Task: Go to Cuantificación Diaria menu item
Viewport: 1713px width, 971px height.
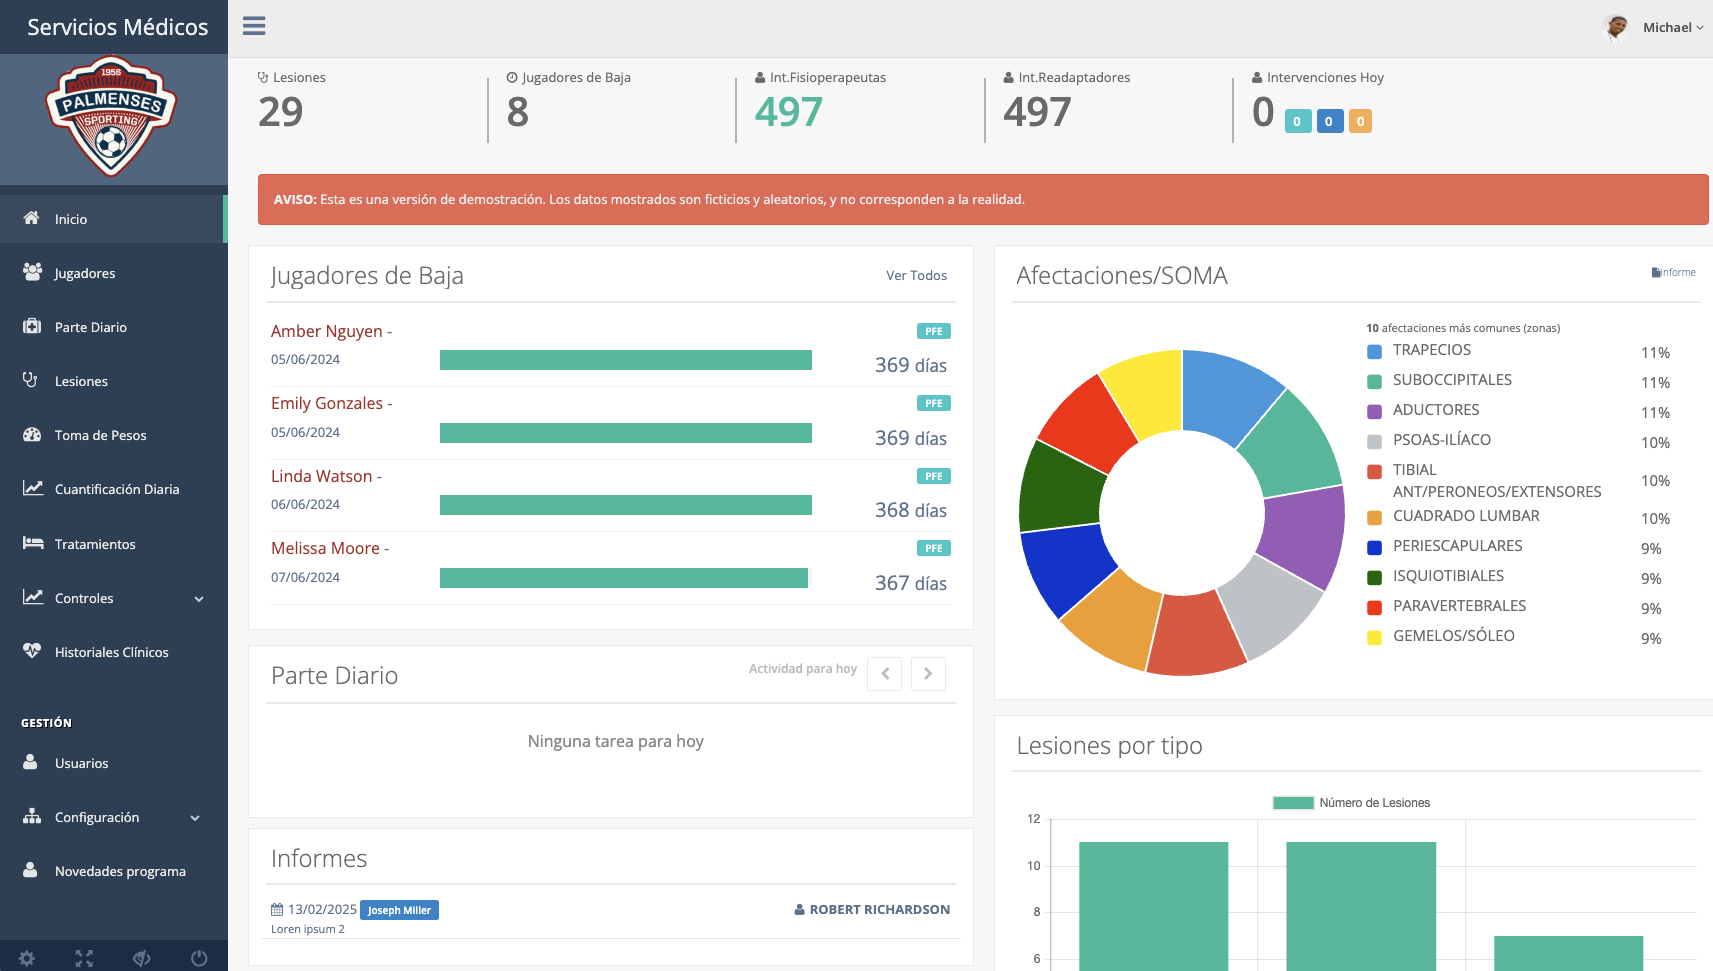Action: 116,489
